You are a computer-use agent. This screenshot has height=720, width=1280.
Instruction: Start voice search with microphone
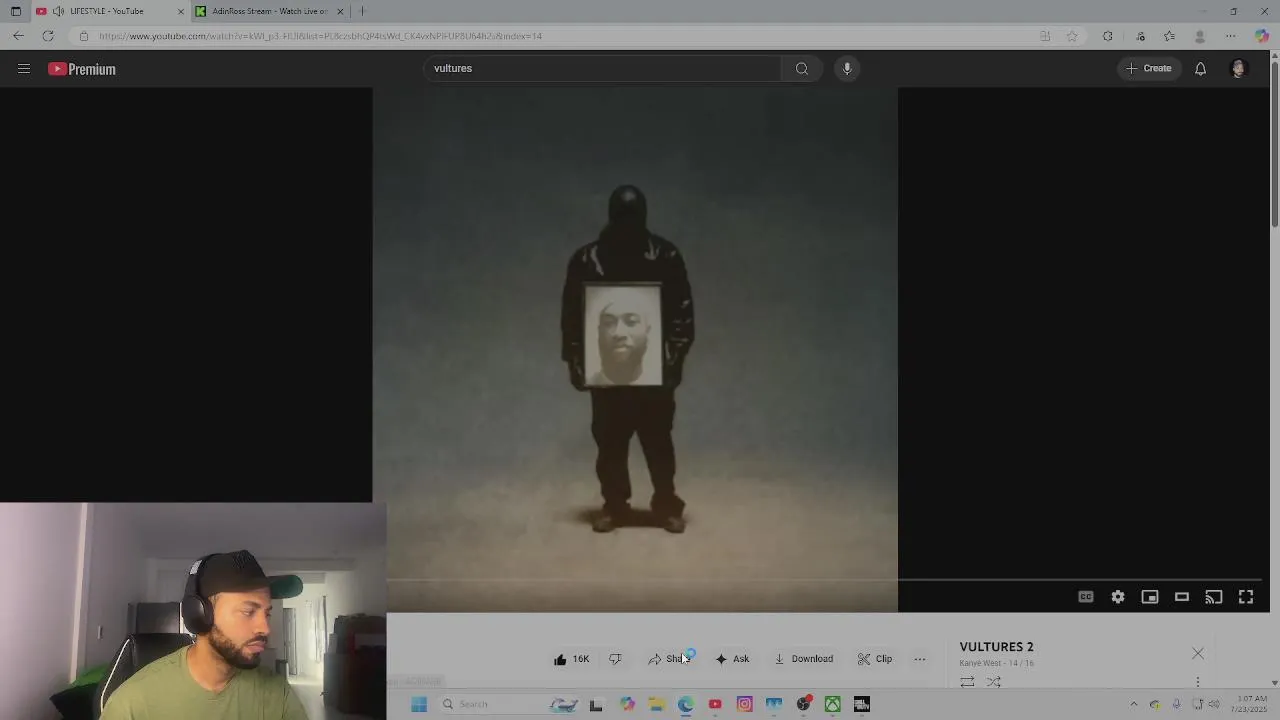click(847, 69)
